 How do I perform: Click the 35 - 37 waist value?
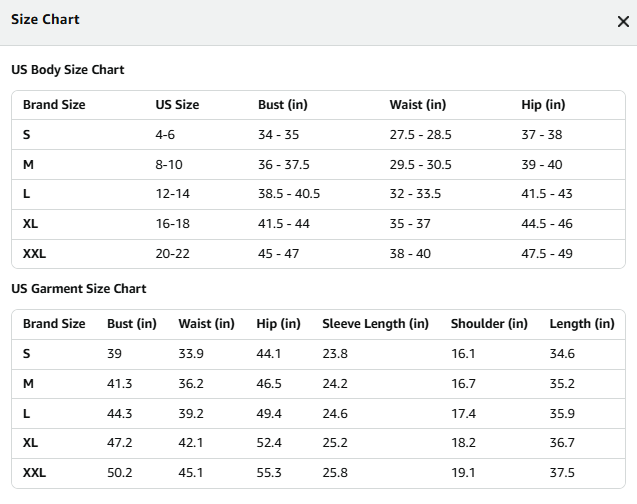[410, 224]
